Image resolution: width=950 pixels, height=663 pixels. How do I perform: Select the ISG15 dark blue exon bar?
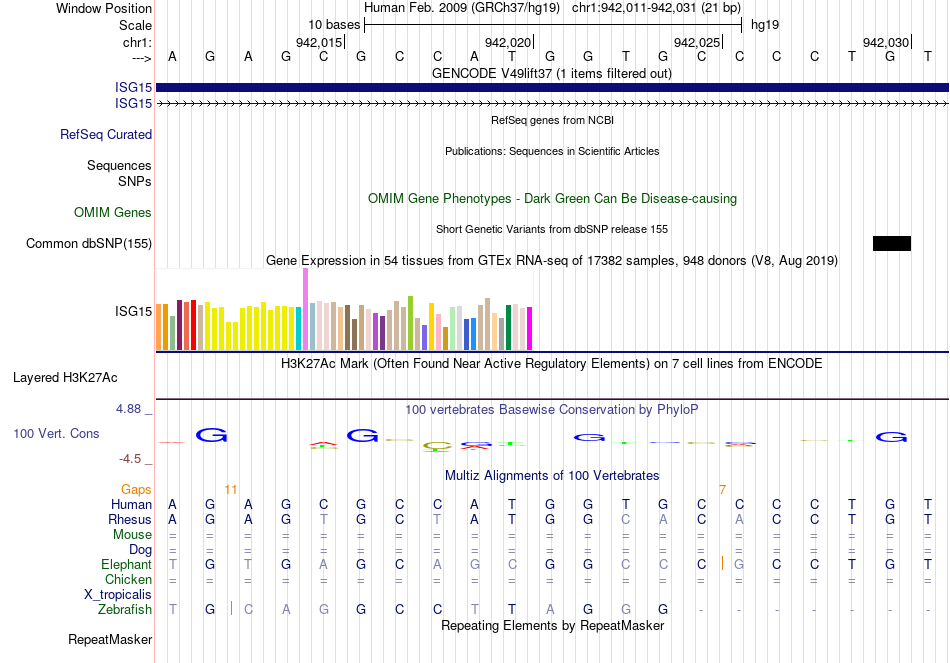(552, 88)
